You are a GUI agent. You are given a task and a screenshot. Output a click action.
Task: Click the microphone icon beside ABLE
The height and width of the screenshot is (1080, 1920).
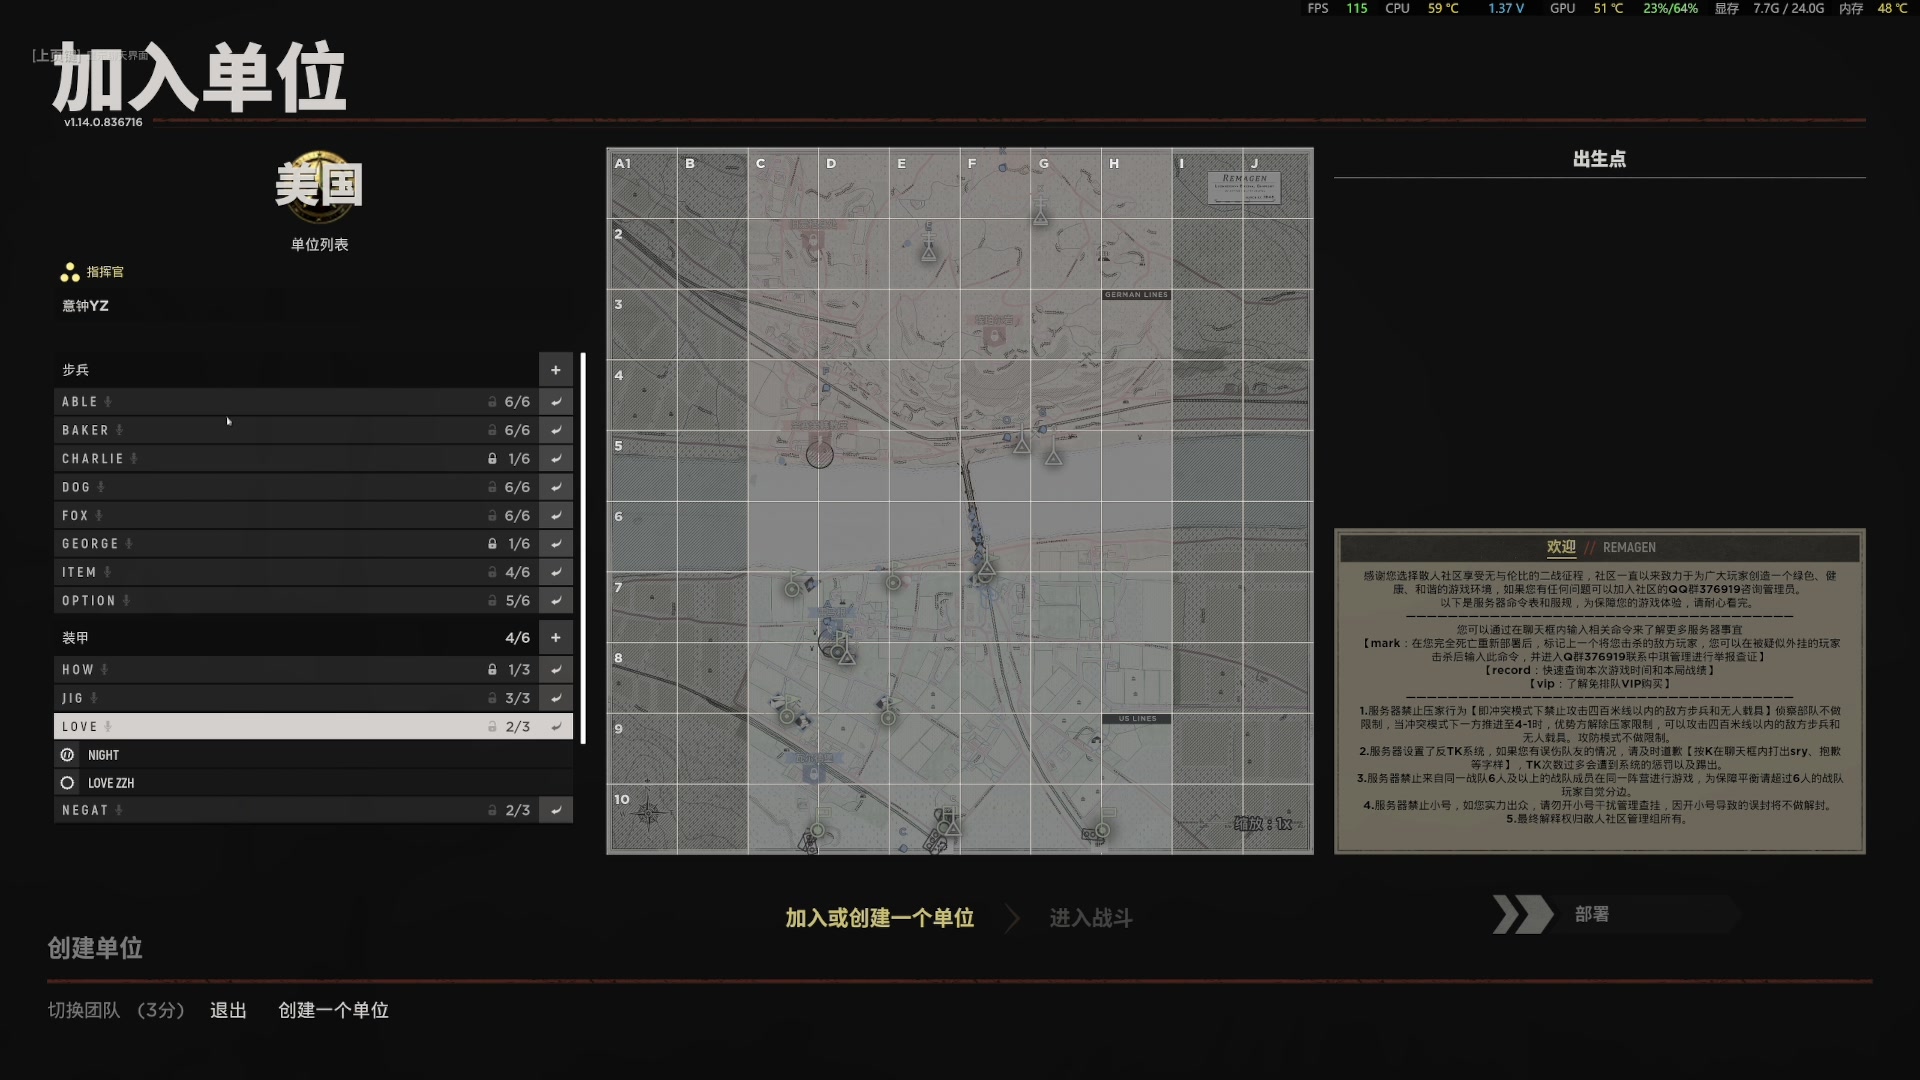click(108, 401)
